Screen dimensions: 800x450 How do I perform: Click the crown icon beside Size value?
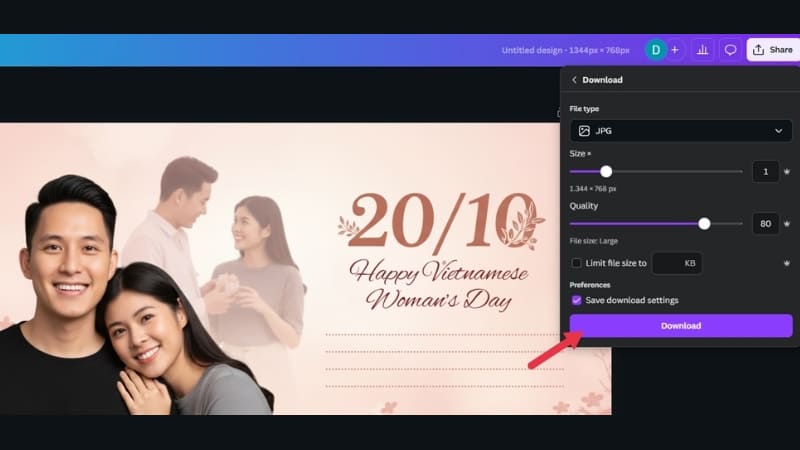click(787, 172)
